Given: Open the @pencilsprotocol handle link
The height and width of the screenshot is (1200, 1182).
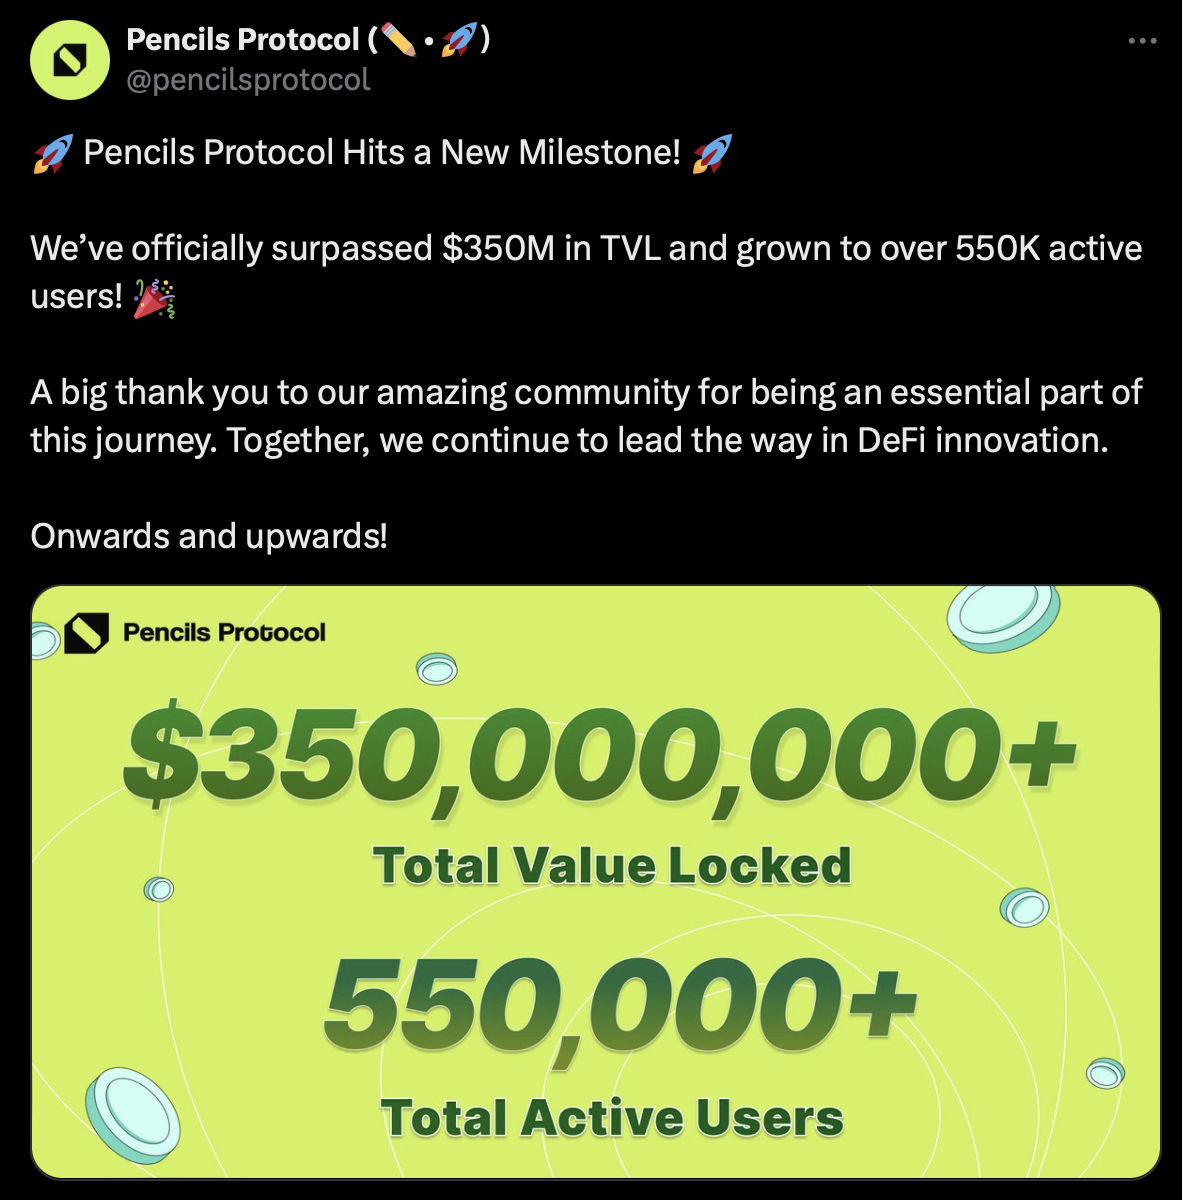Looking at the screenshot, I should [x=248, y=79].
